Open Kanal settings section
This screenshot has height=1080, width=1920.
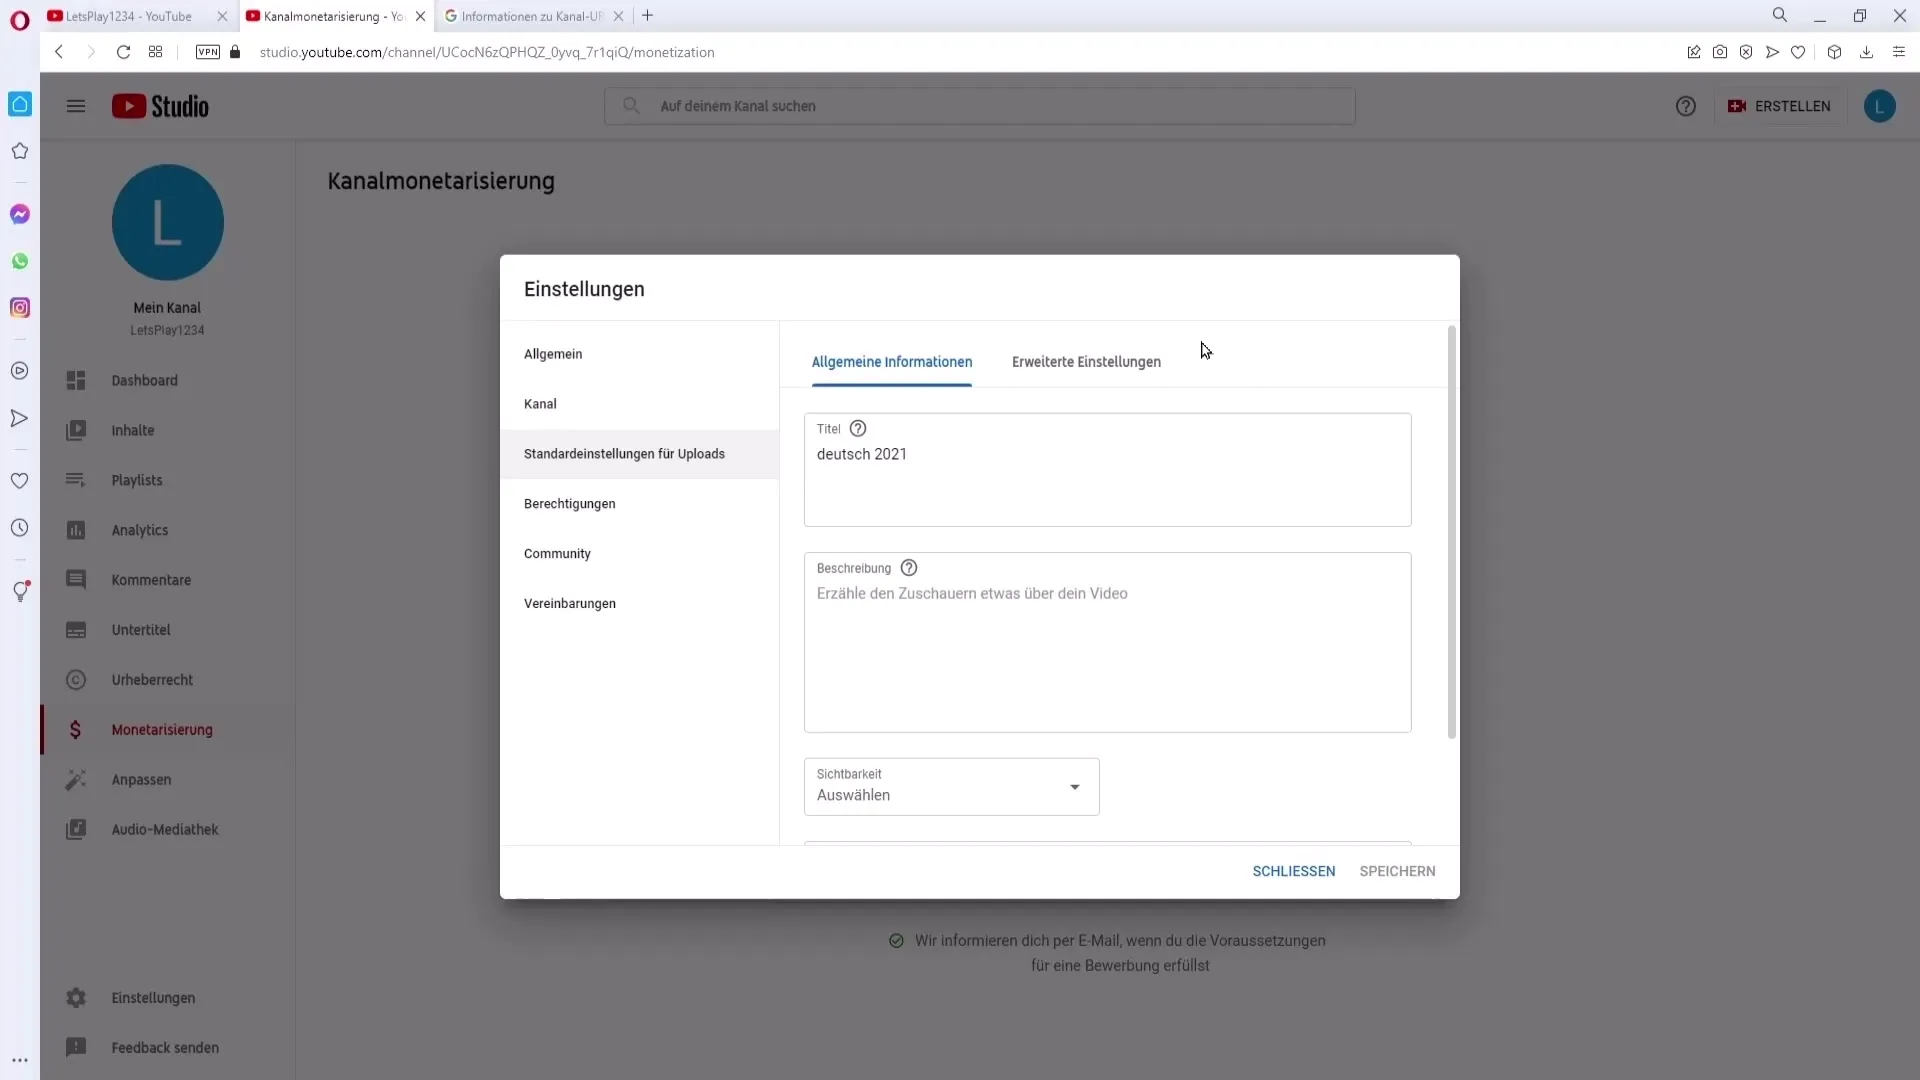(x=541, y=402)
